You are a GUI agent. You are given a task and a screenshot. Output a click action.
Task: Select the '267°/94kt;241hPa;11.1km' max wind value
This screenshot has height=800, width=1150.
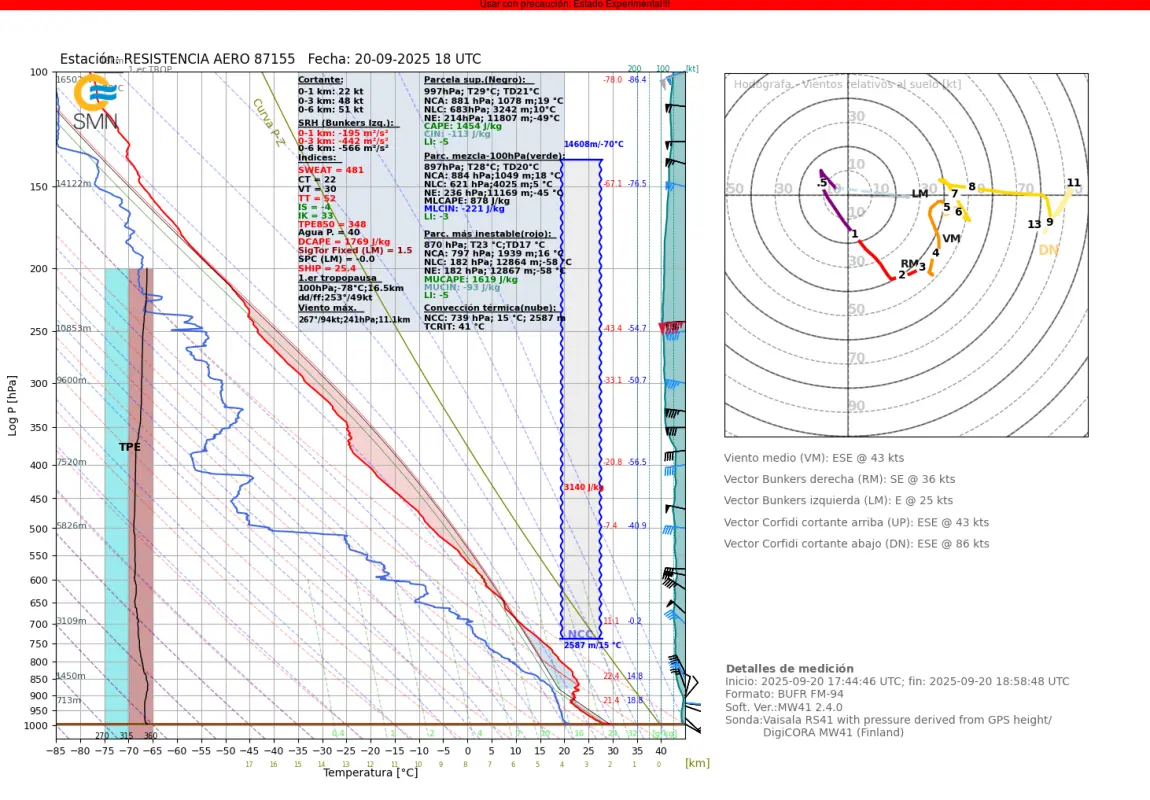coord(354,320)
